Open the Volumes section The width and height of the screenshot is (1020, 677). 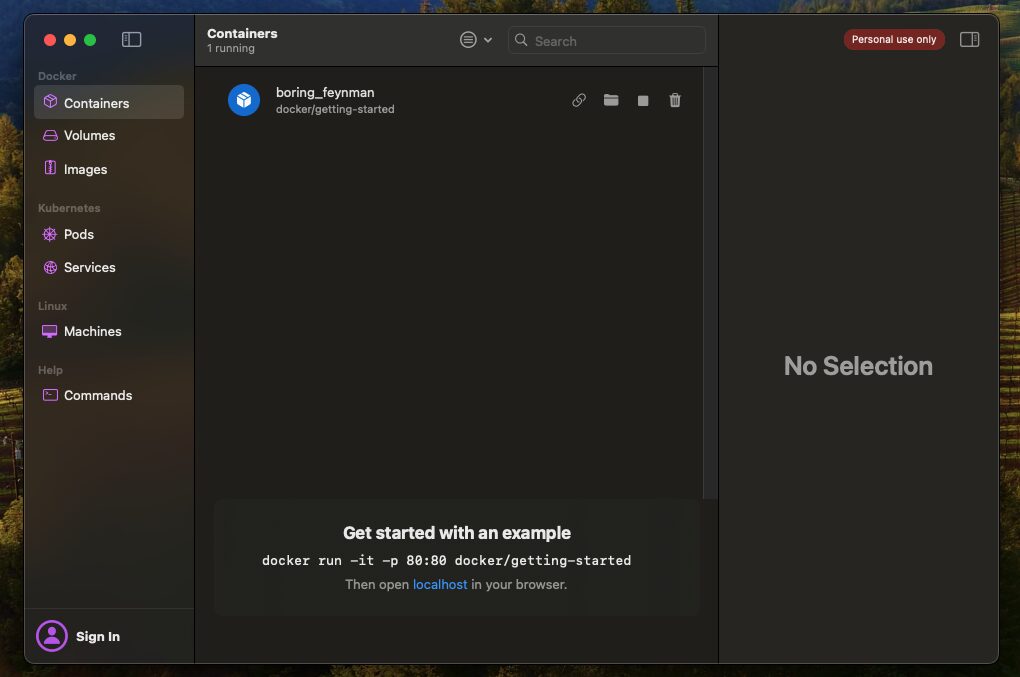click(87, 135)
